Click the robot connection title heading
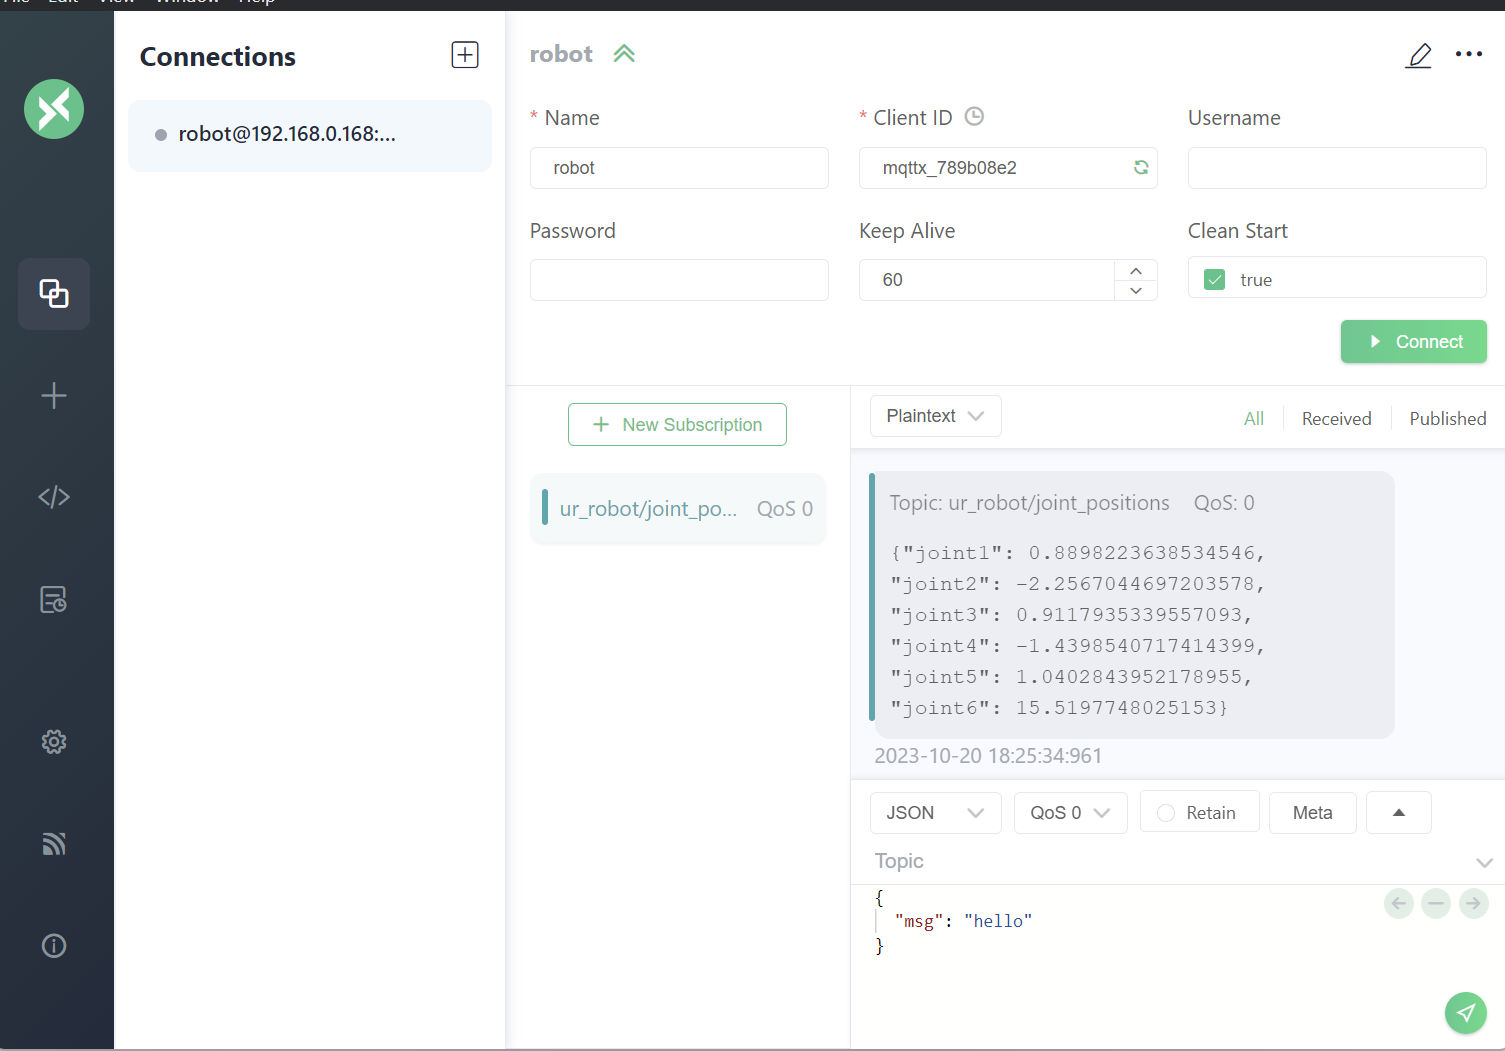 coord(561,54)
